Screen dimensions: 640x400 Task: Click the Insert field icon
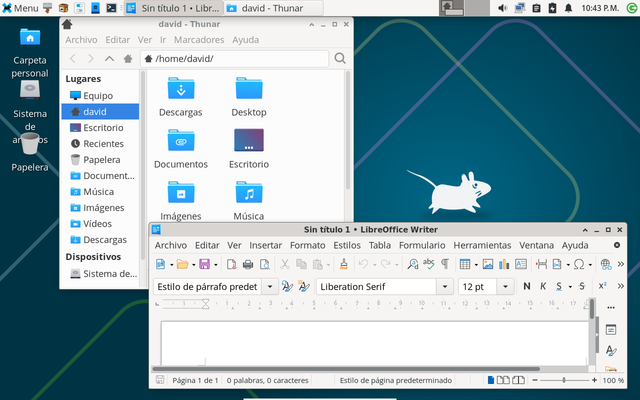tap(557, 264)
